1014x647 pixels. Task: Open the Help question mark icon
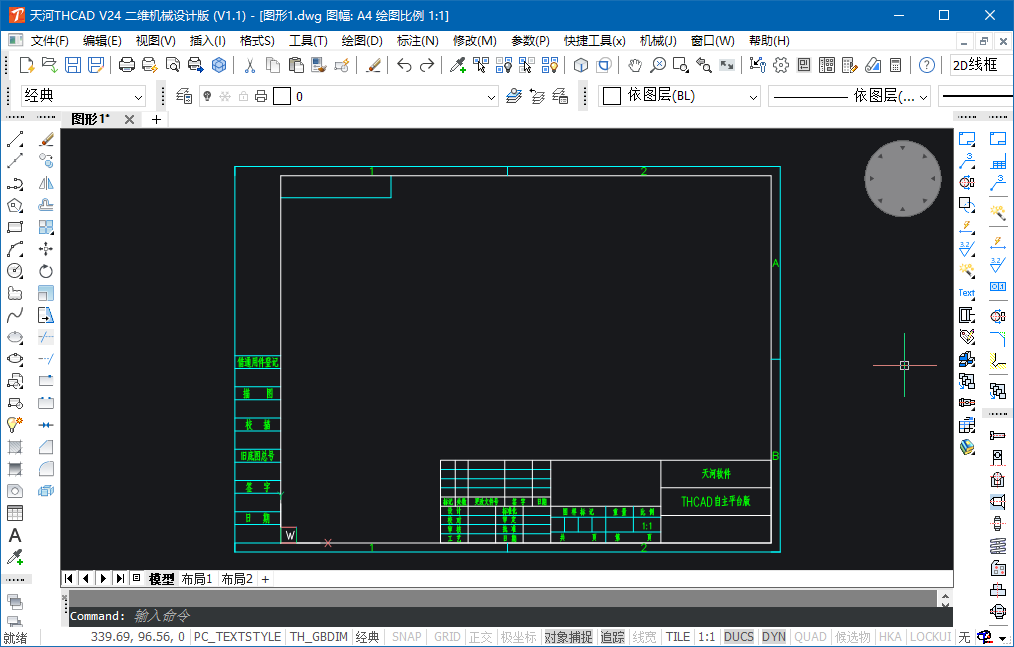(x=927, y=65)
